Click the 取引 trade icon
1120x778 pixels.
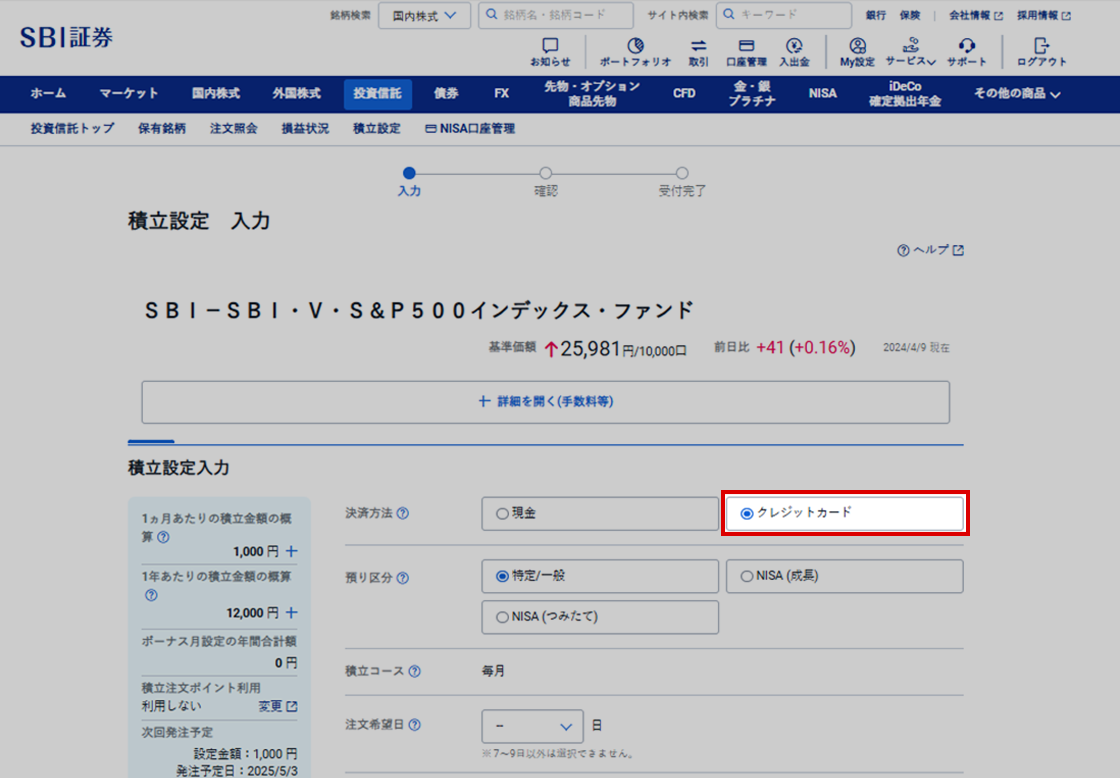pyautogui.click(x=699, y=47)
